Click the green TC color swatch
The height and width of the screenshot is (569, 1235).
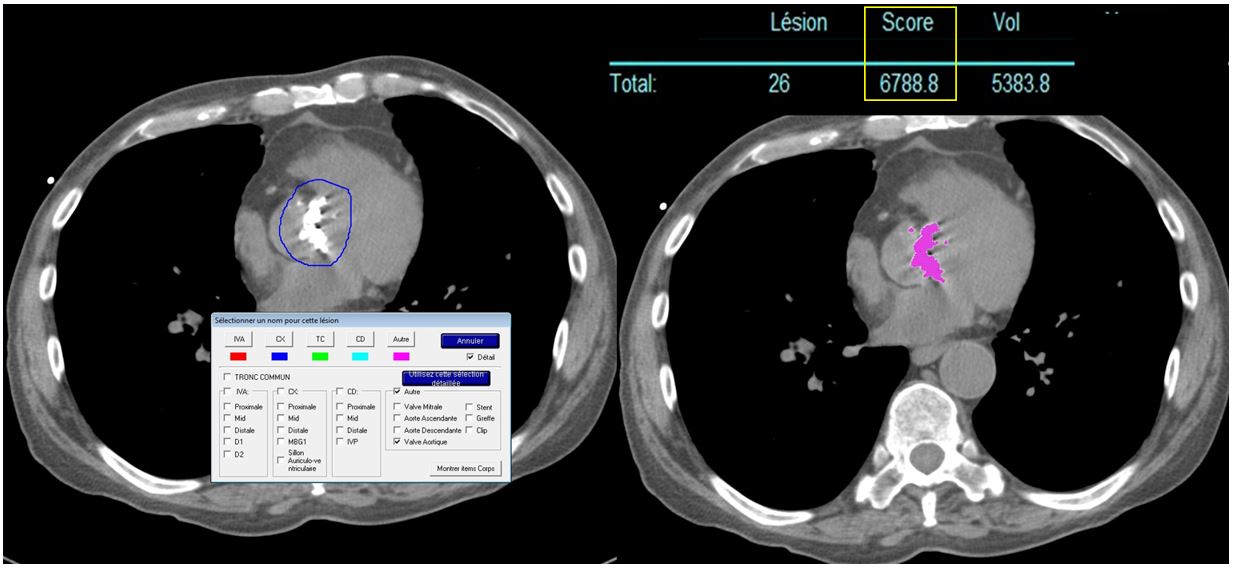pos(320,356)
